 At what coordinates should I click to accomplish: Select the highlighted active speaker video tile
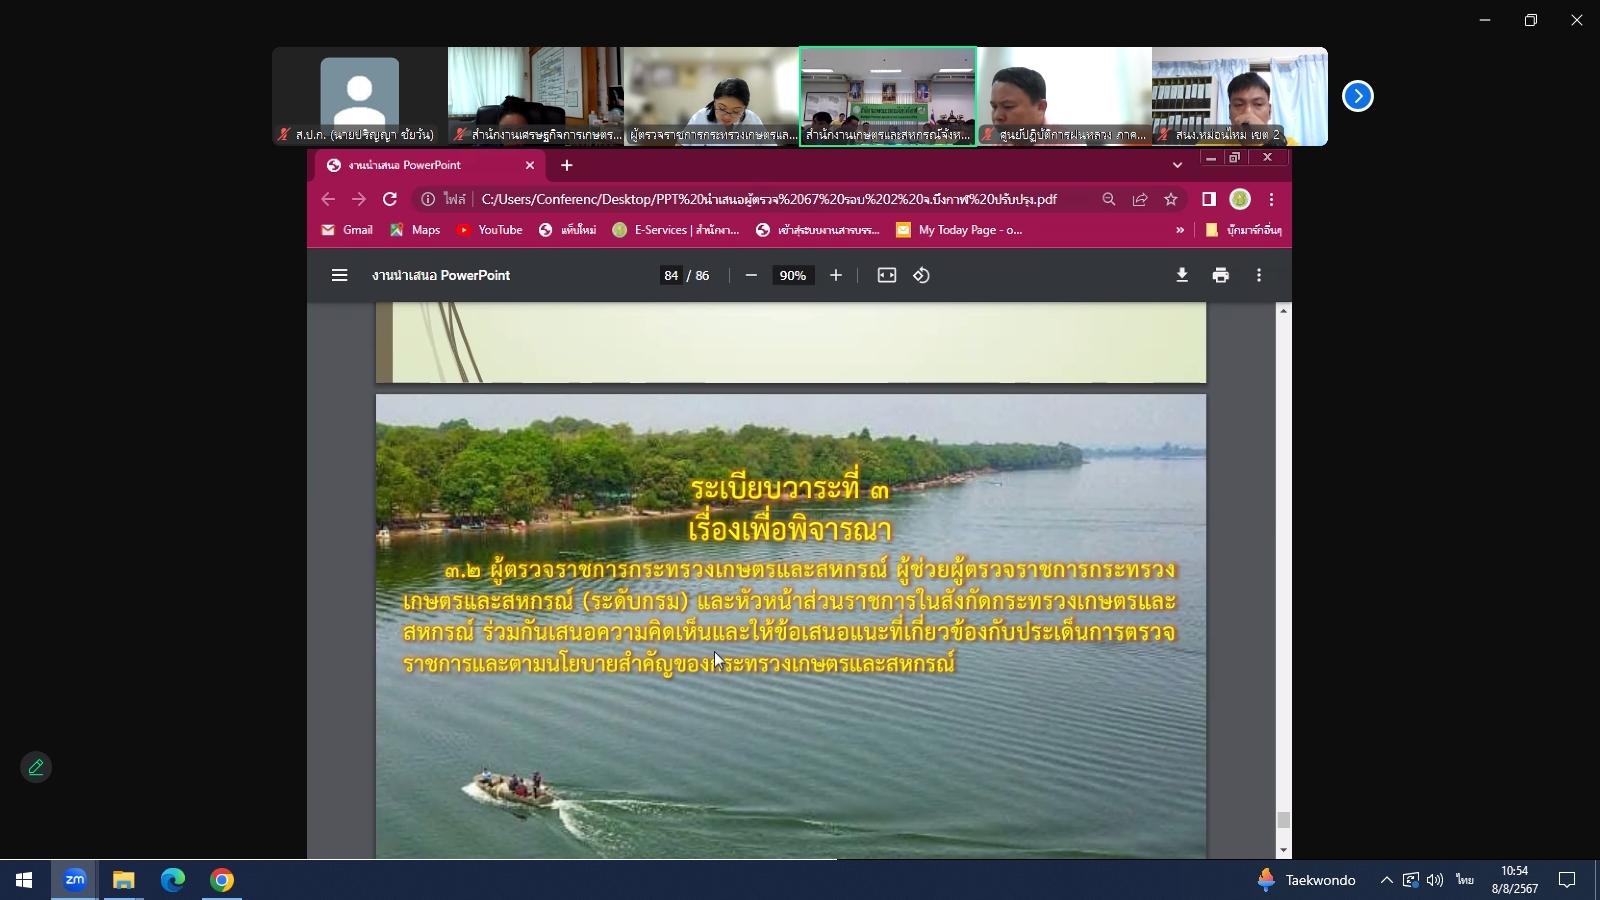pos(888,96)
